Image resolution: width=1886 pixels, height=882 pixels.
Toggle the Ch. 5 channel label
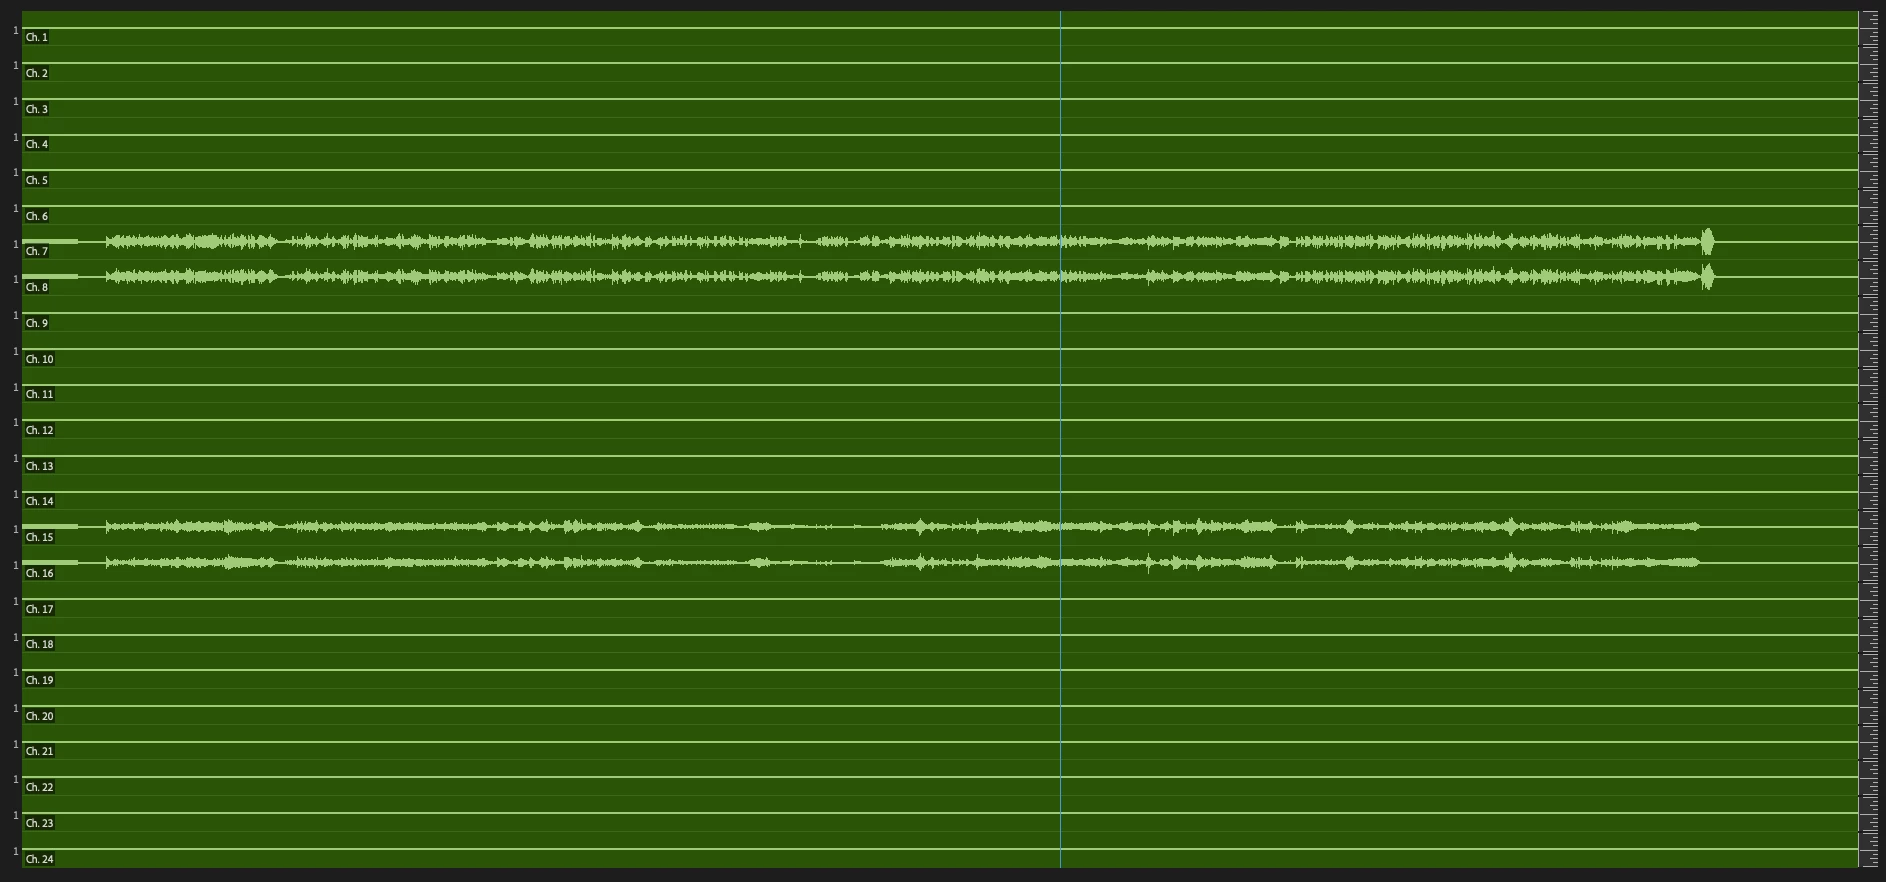click(x=37, y=181)
